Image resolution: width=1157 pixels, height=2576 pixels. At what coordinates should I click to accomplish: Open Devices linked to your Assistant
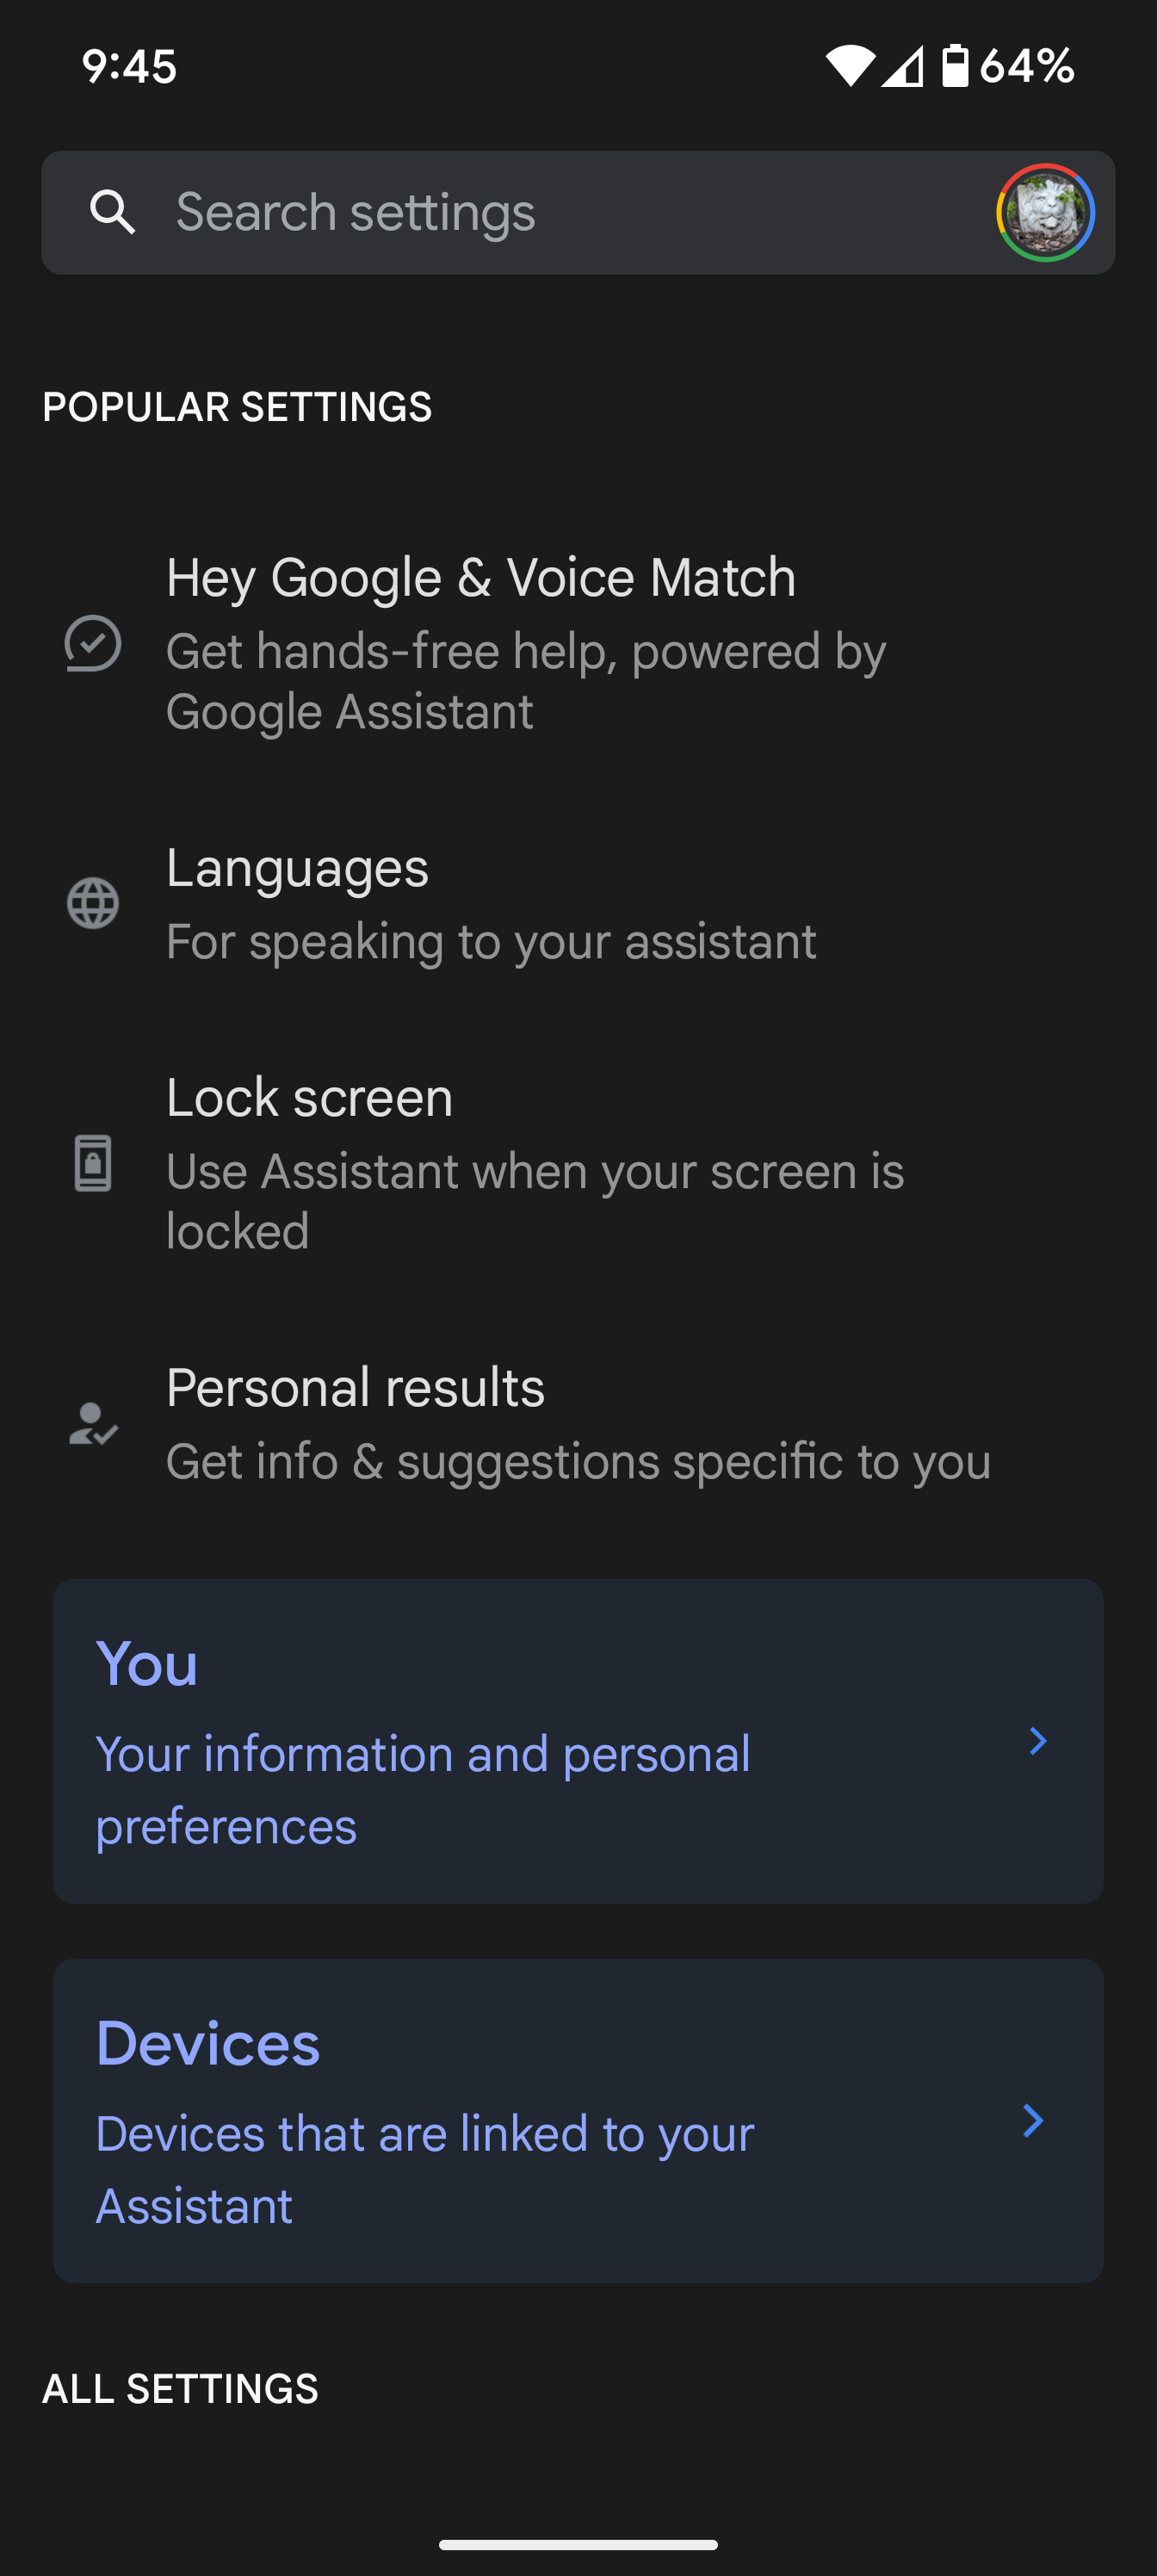click(x=578, y=2121)
